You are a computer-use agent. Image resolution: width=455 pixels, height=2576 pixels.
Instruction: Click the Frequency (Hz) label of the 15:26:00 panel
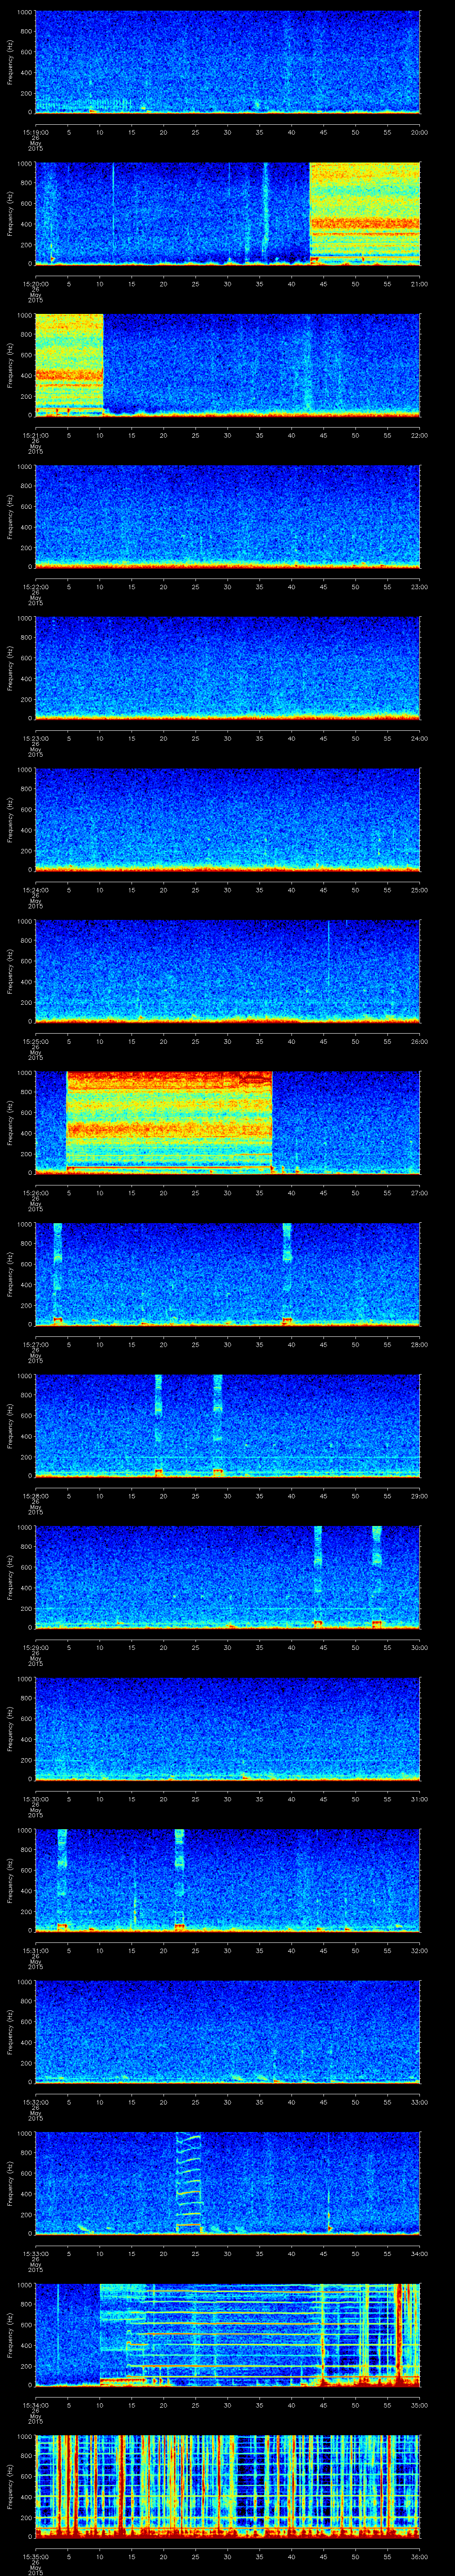pos(10,1122)
